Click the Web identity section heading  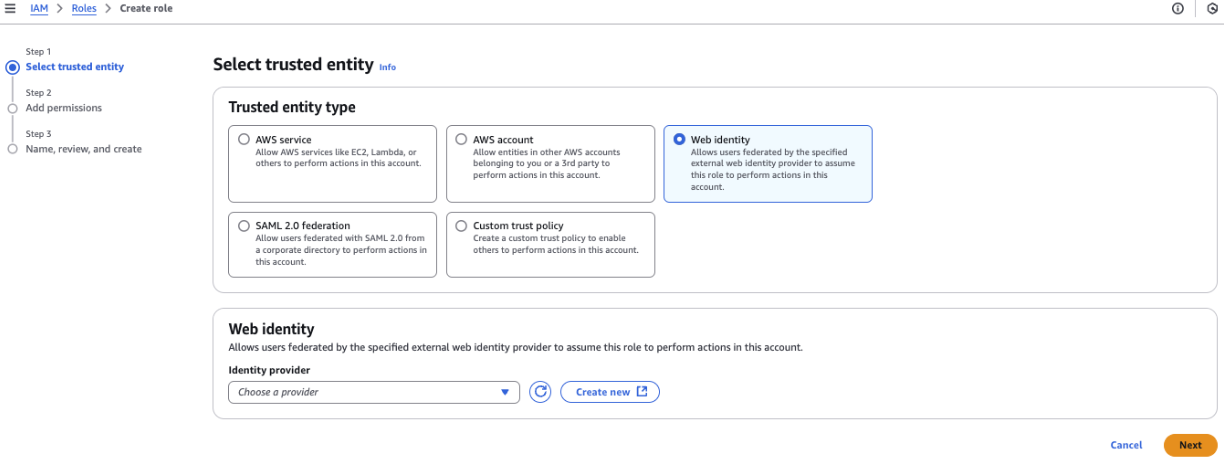[272, 328]
